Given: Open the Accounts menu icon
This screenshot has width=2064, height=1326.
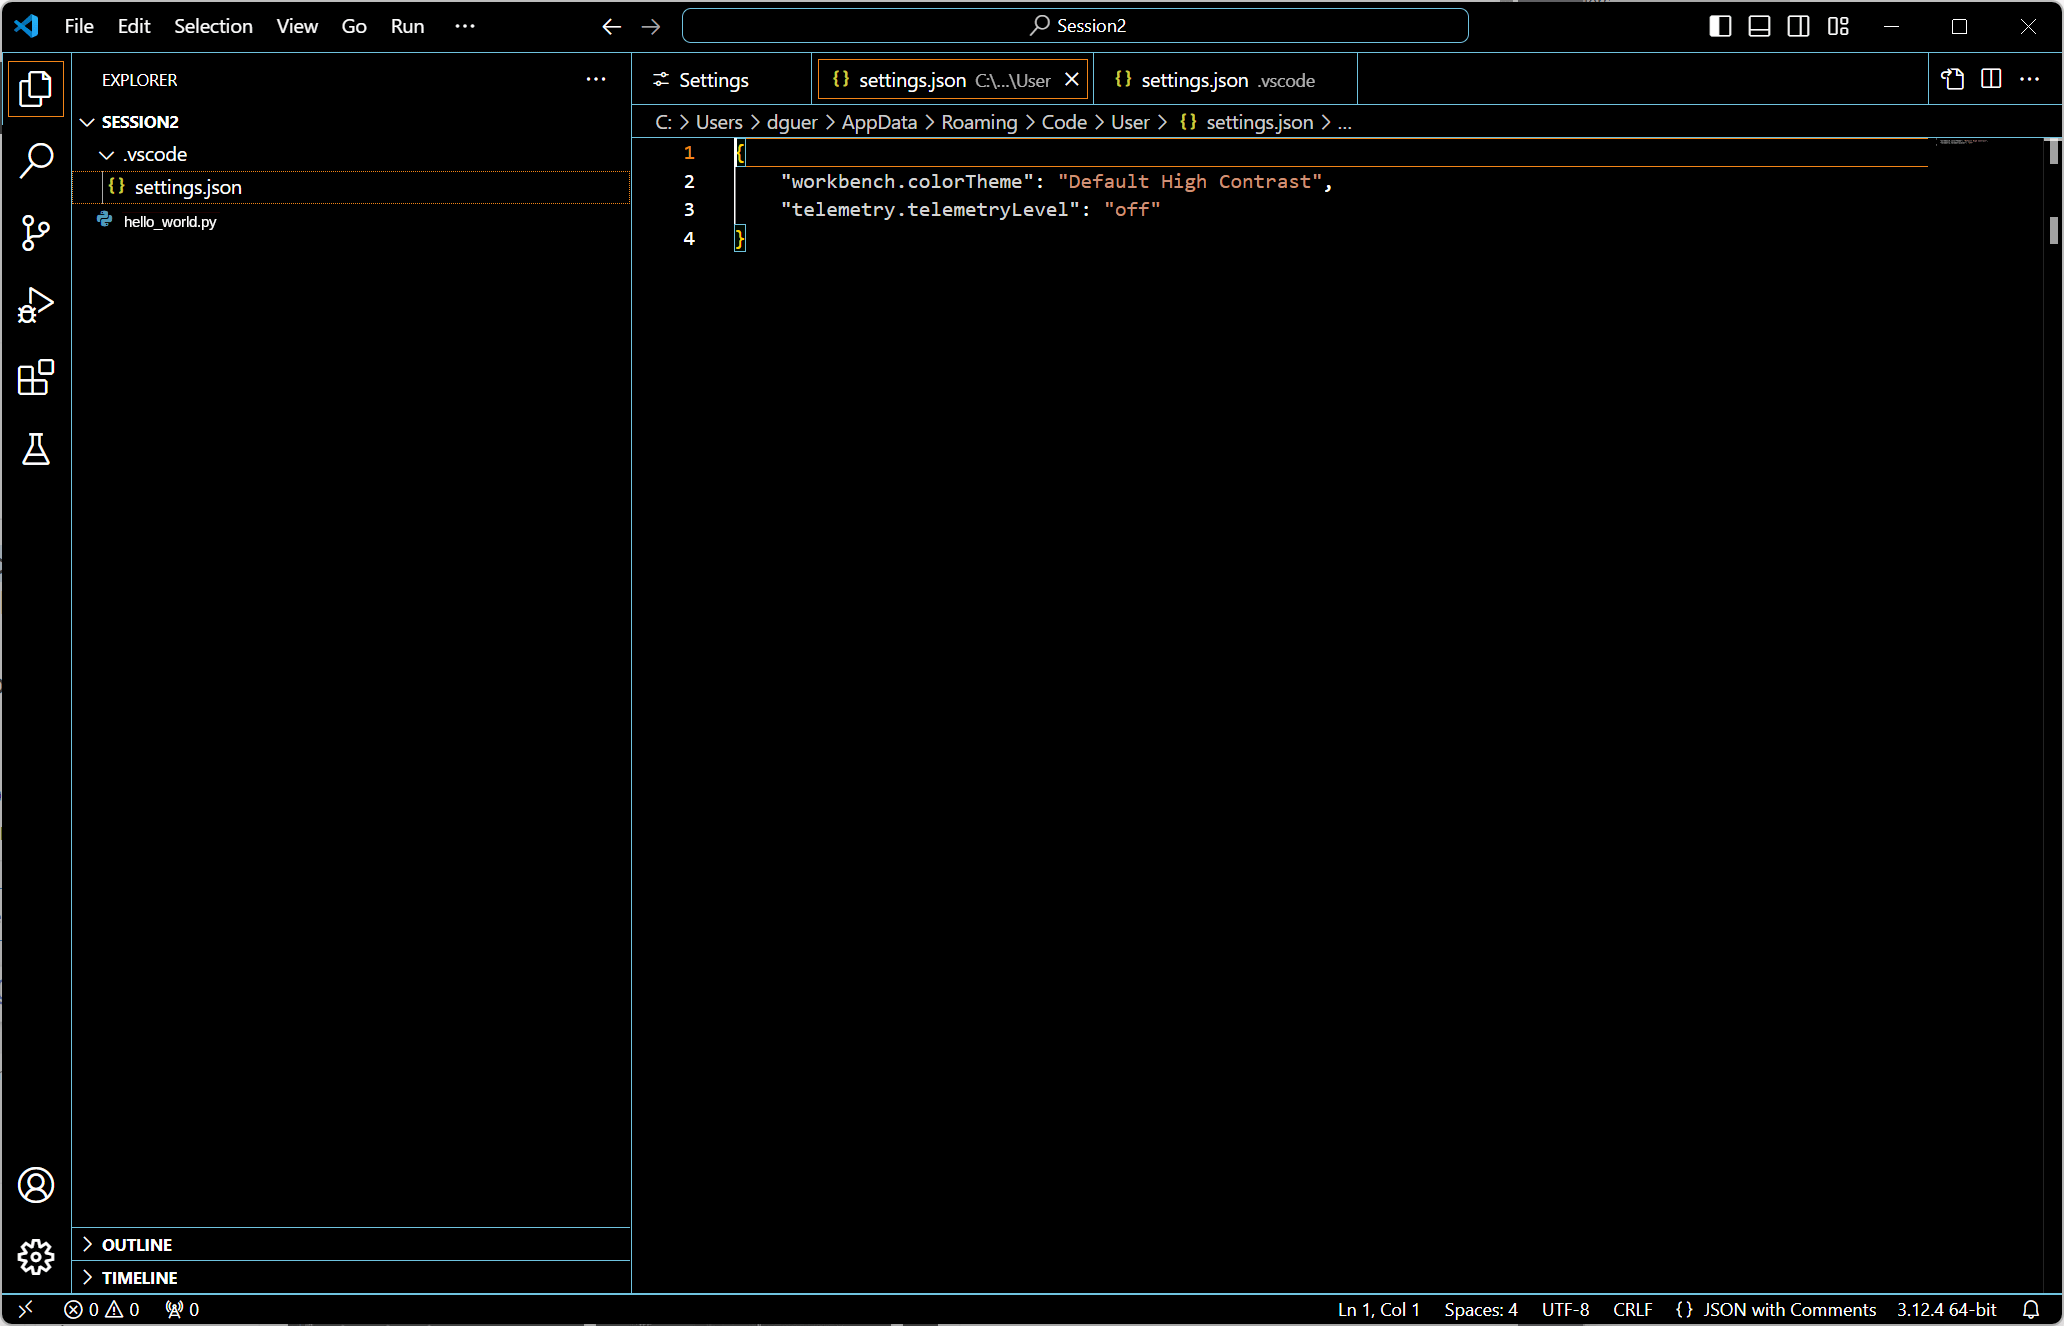Looking at the screenshot, I should [x=36, y=1185].
